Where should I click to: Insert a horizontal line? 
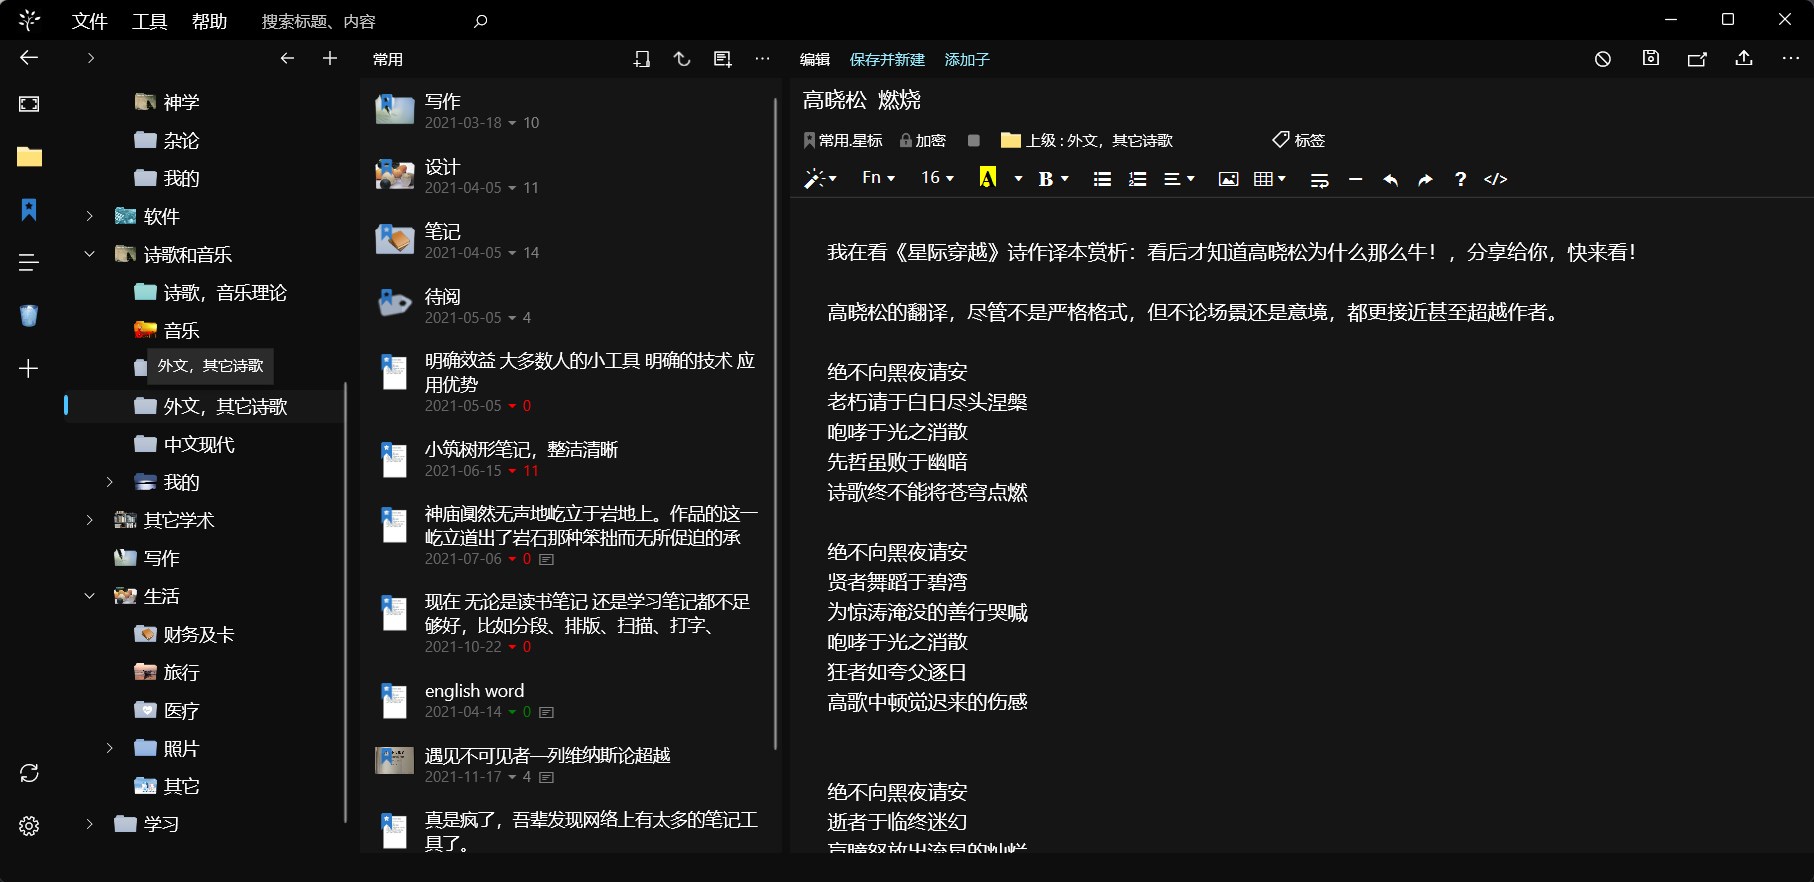coord(1355,179)
